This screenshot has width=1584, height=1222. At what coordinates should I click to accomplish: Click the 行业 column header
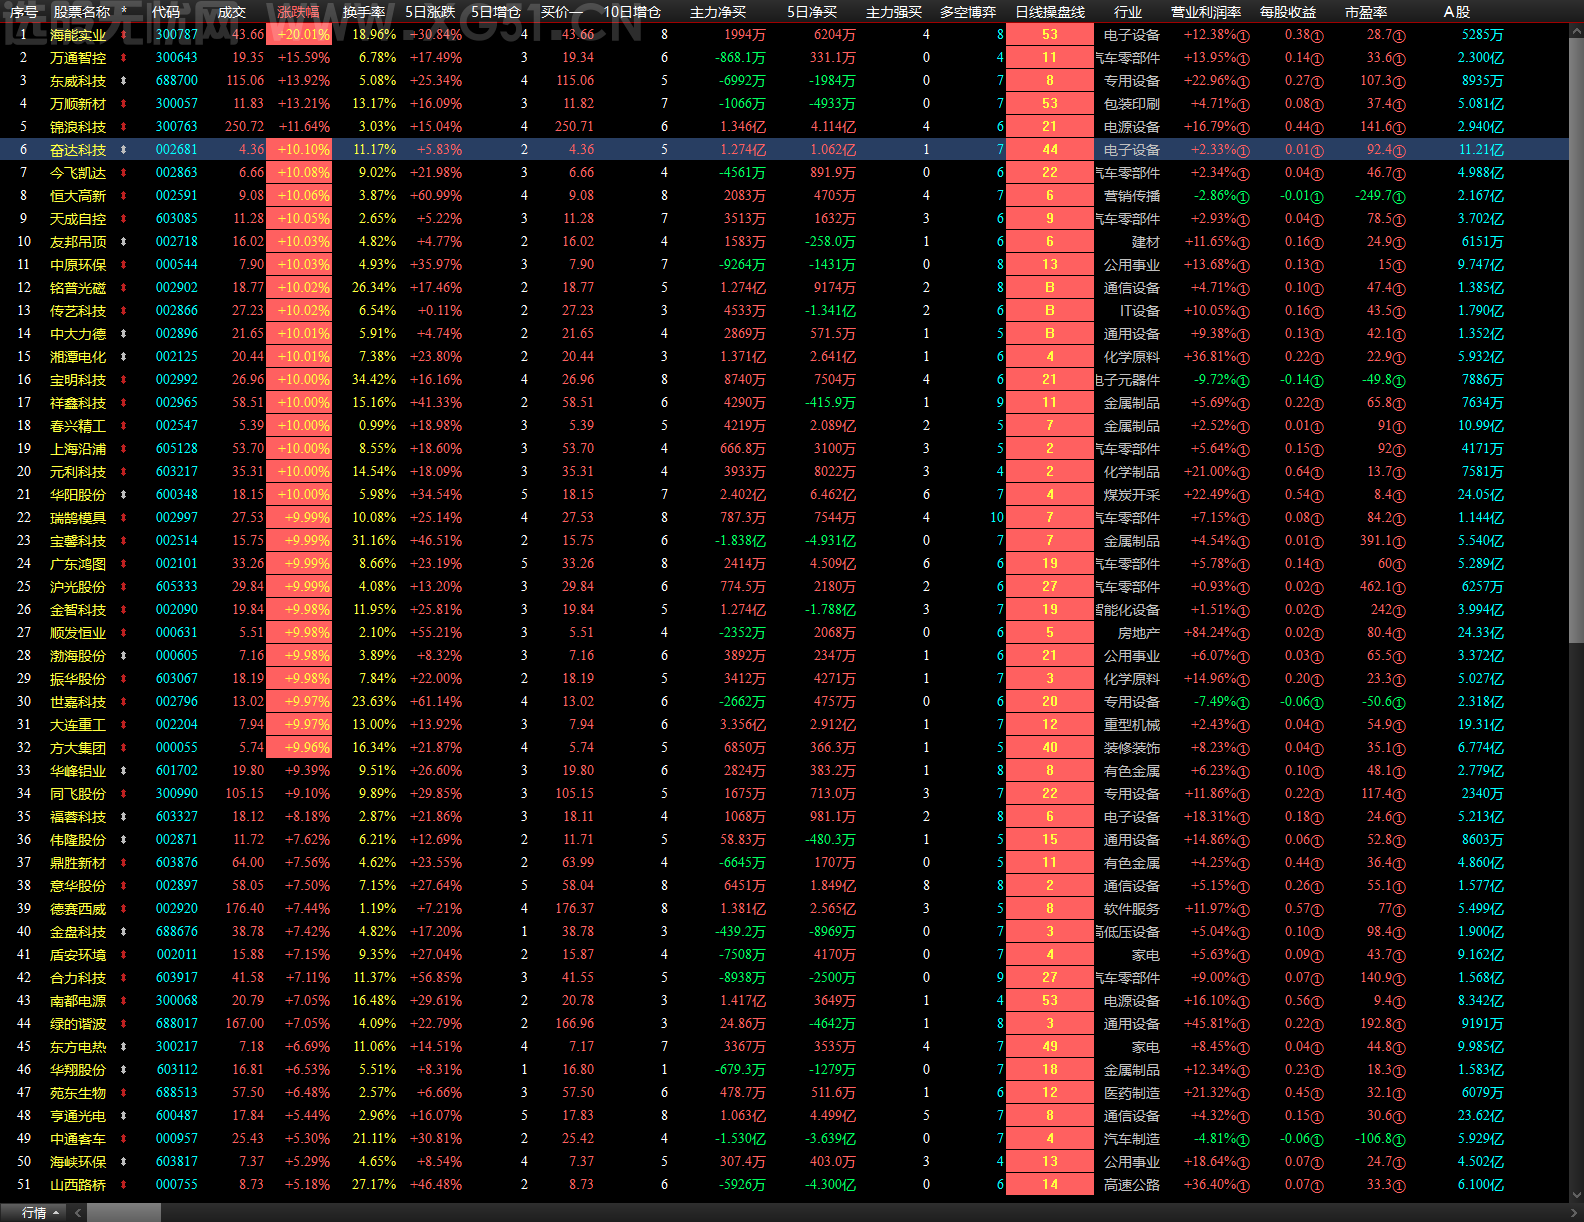coord(1128,12)
